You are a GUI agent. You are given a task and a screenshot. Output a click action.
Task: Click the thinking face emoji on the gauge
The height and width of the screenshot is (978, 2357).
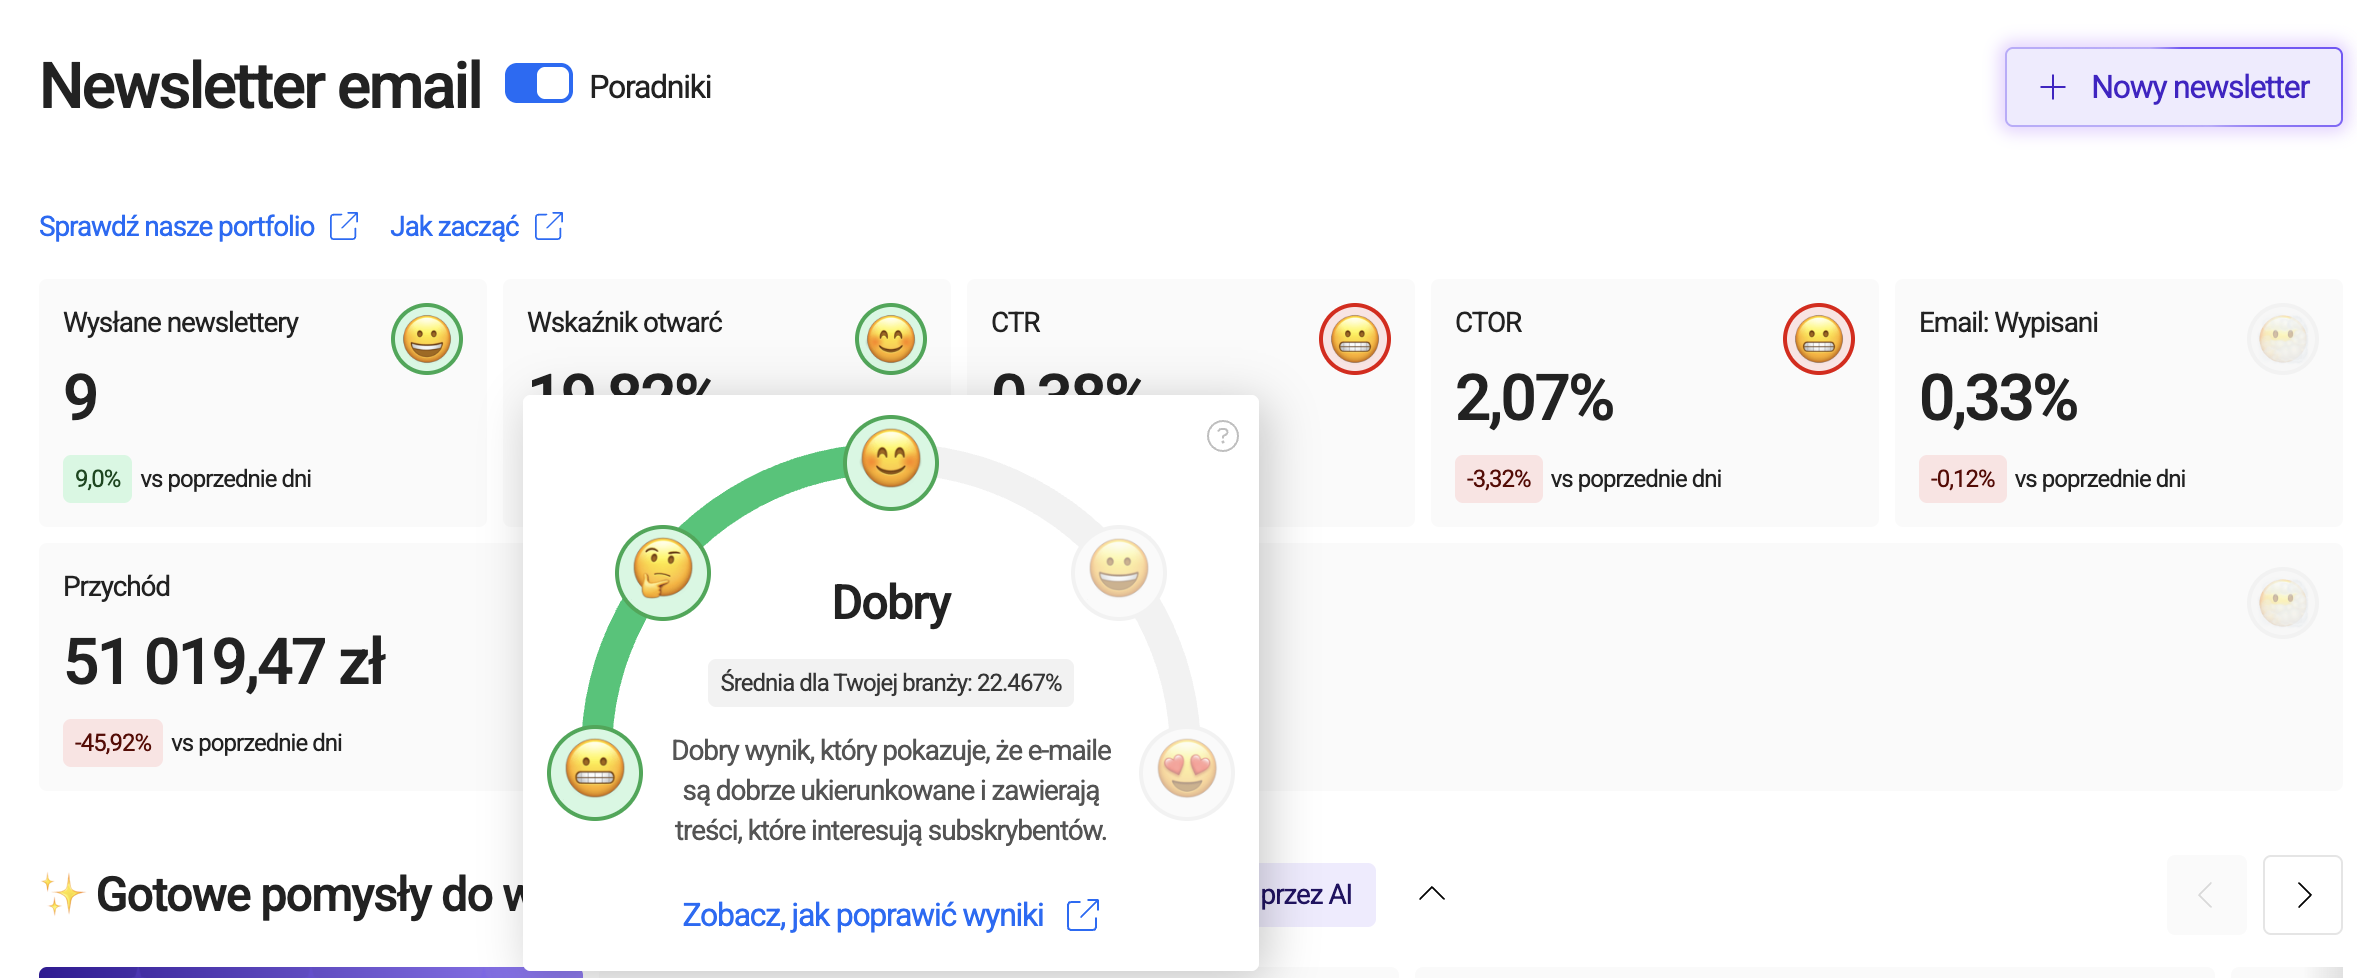click(663, 572)
